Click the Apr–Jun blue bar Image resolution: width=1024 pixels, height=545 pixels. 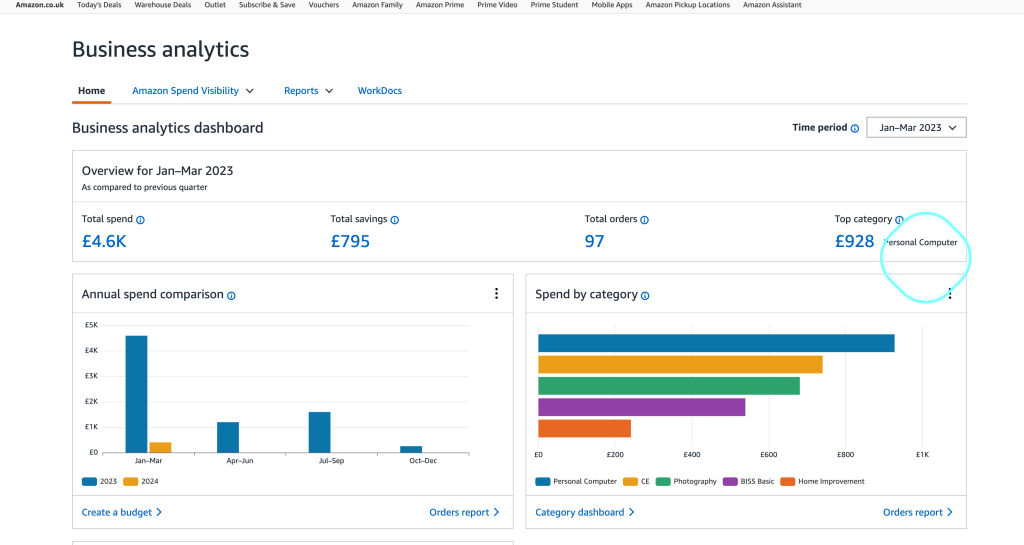228,437
